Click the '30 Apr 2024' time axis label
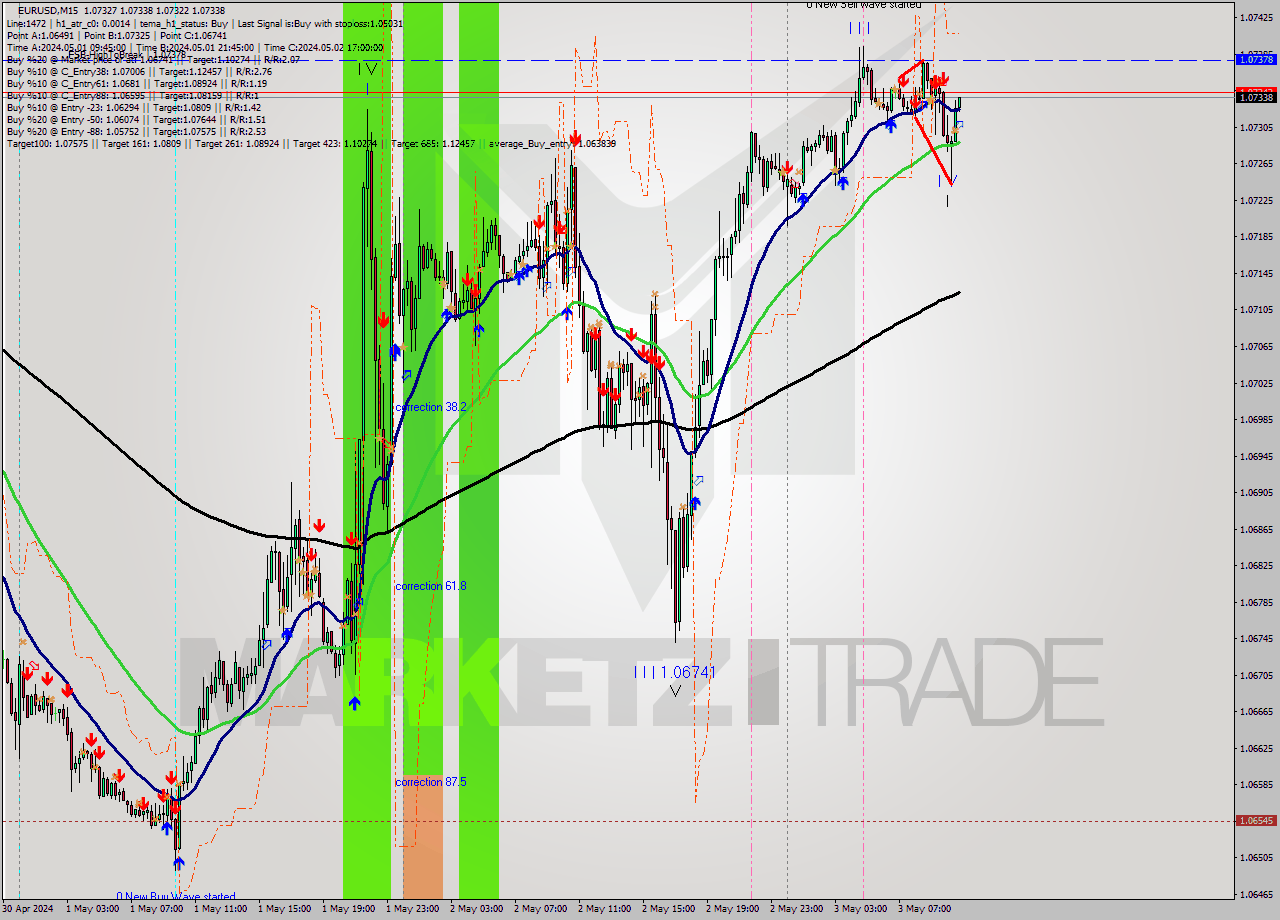 pos(27,909)
